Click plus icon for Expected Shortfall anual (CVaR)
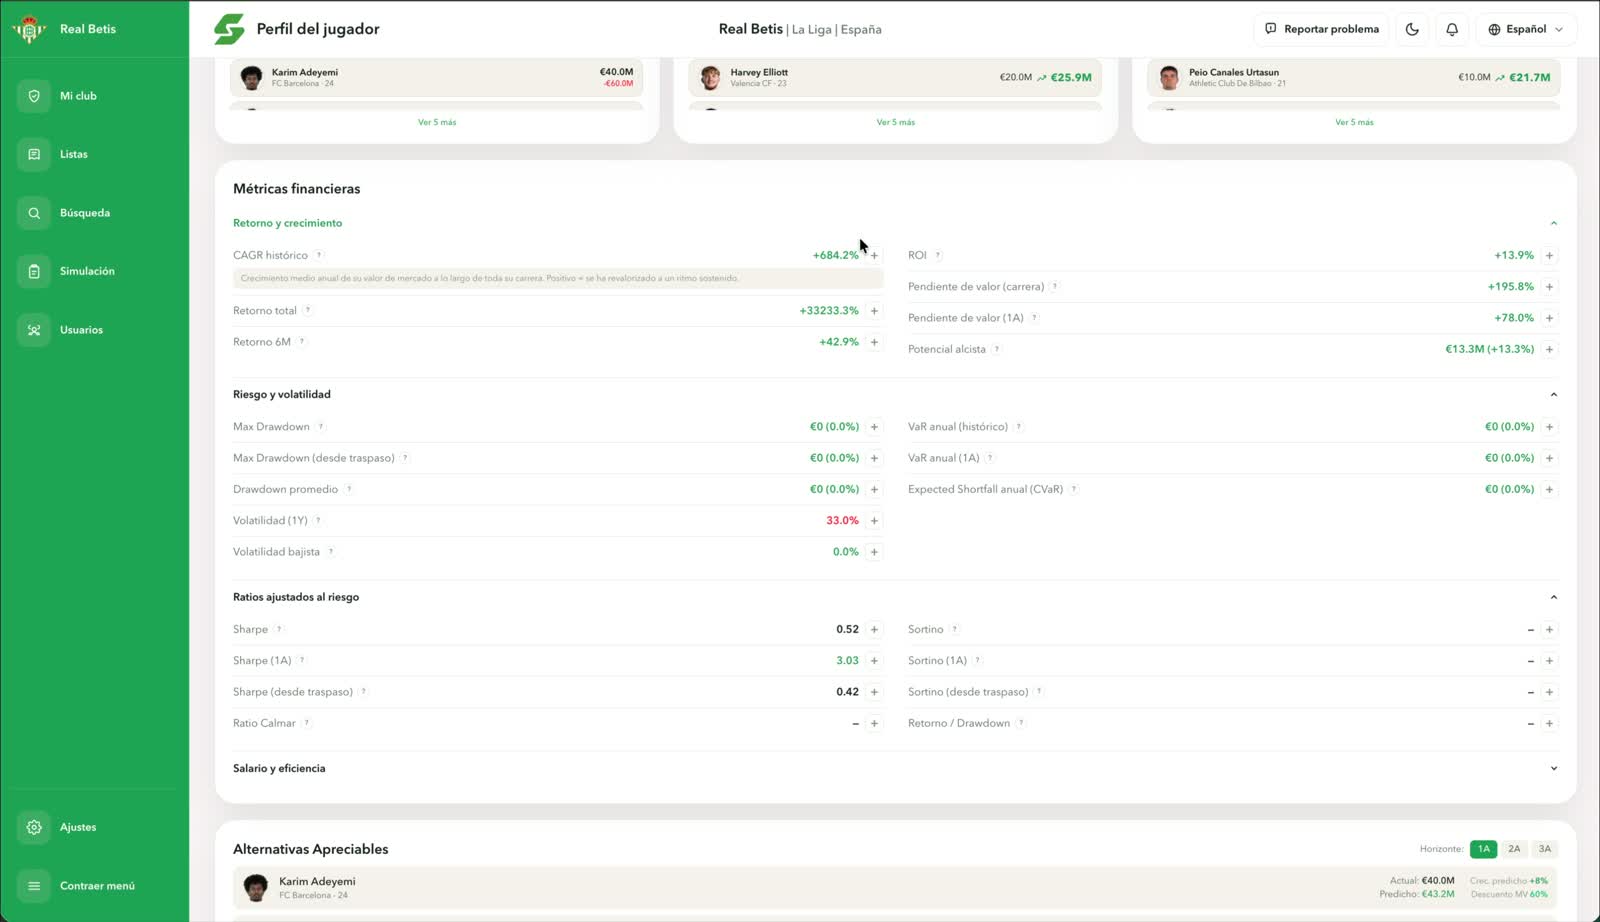The image size is (1600, 922). coord(1549,489)
